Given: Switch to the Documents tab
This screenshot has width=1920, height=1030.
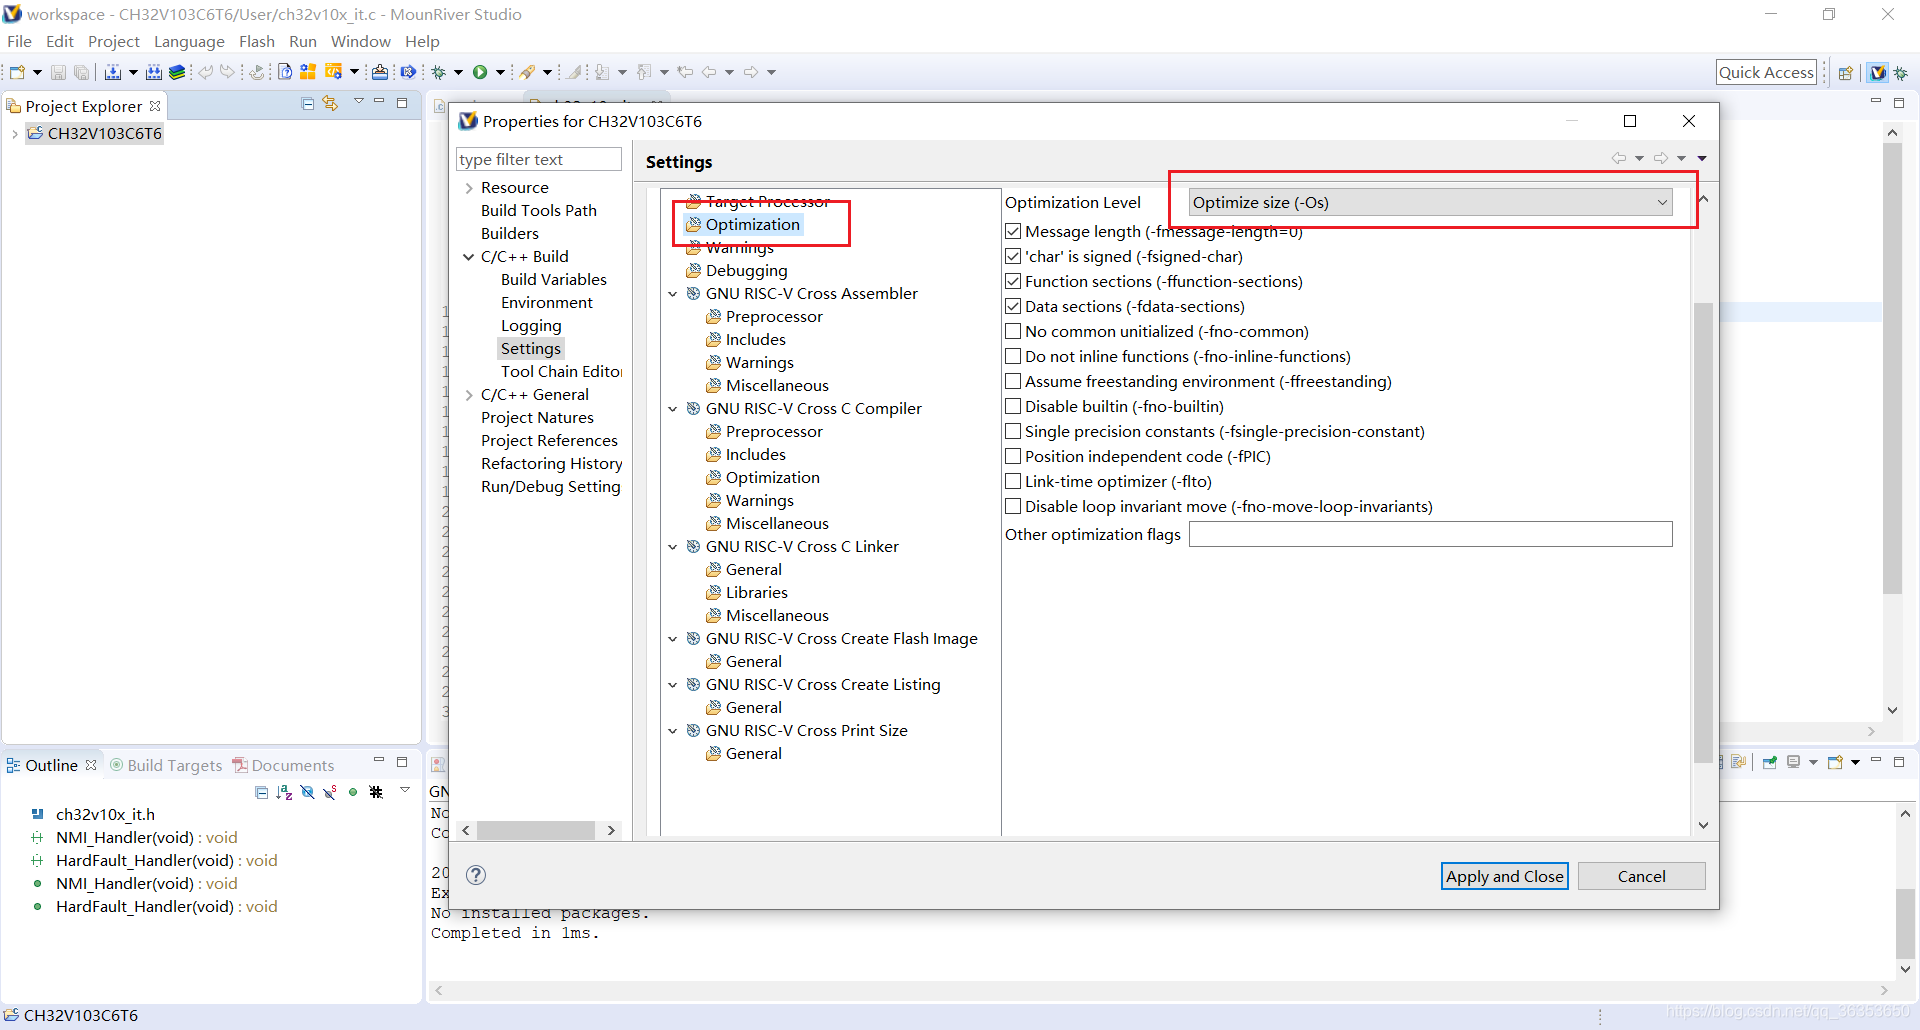Looking at the screenshot, I should (284, 765).
